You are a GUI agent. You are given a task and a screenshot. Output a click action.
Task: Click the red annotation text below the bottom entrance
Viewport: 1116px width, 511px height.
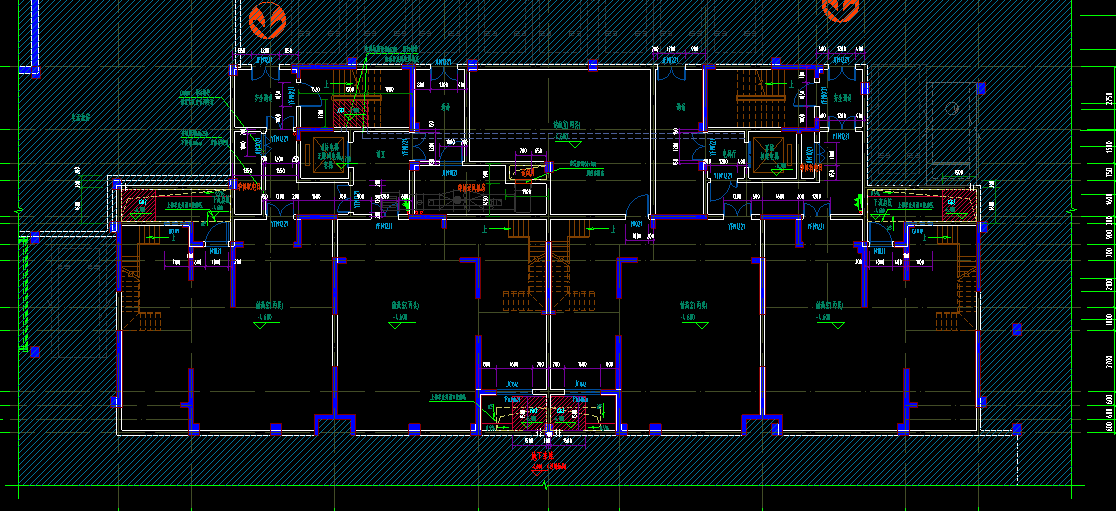coord(549,461)
